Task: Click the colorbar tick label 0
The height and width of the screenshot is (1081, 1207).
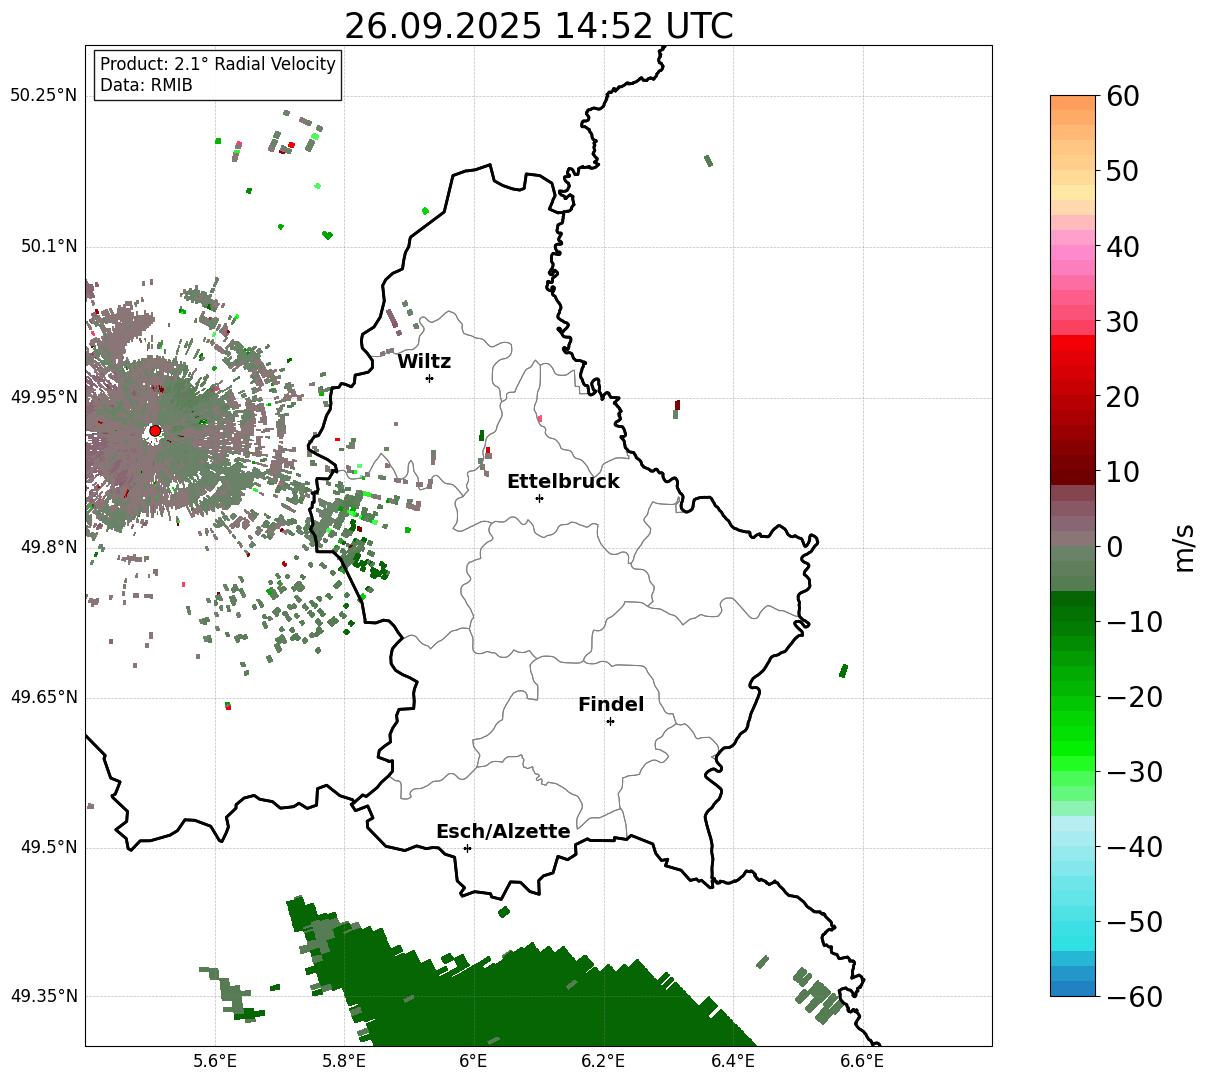Action: point(1114,546)
